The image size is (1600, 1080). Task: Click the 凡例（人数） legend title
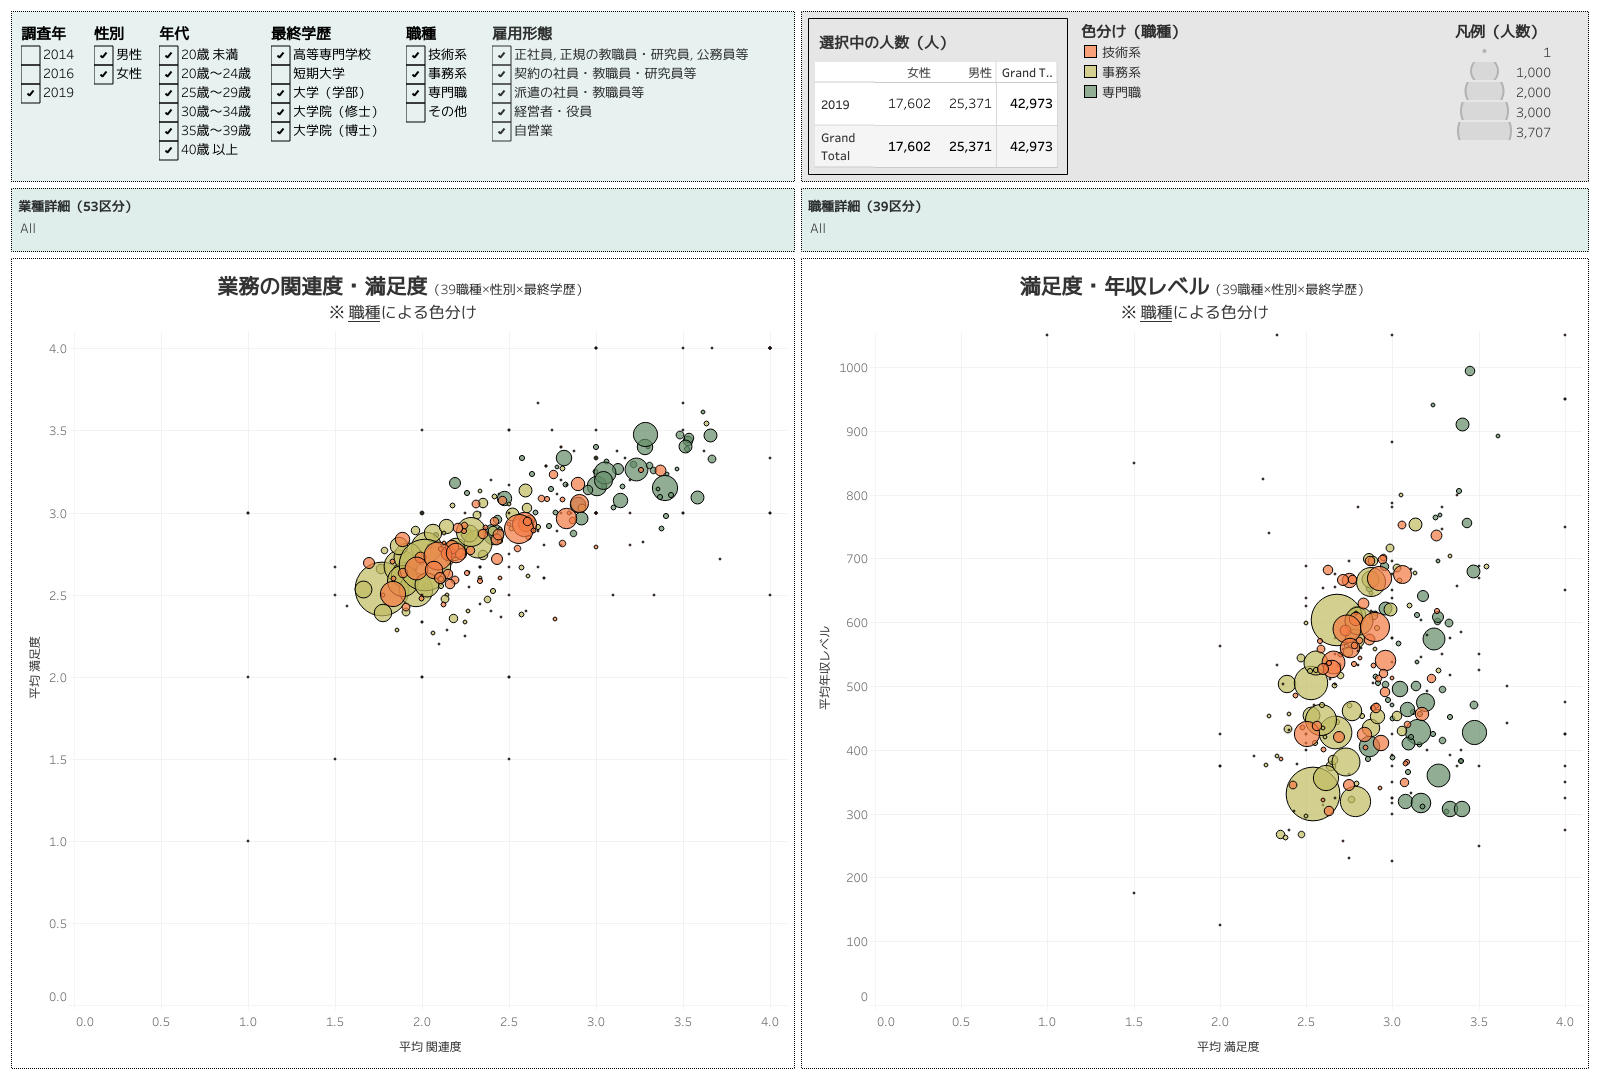(x=1496, y=32)
